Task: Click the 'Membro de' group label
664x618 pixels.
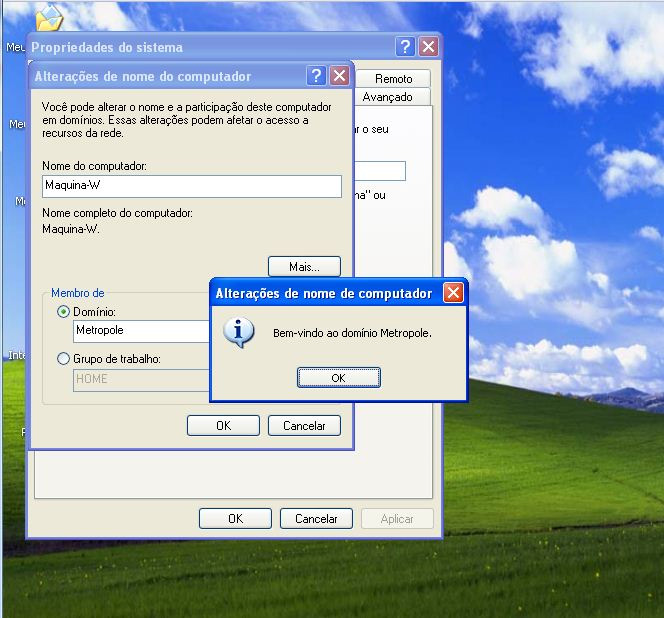Action: pyautogui.click(x=77, y=293)
